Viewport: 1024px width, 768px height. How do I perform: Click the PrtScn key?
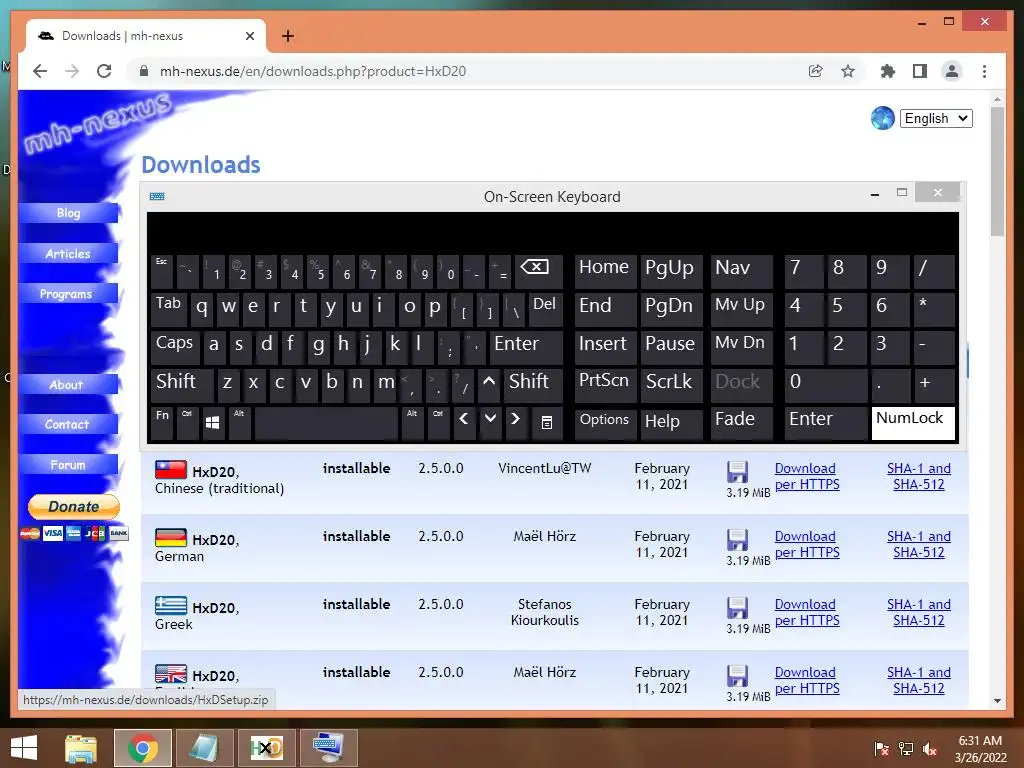(x=605, y=385)
